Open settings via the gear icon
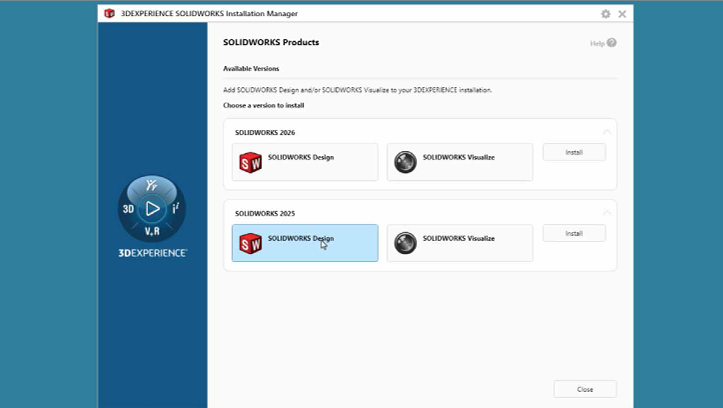Viewport: 723px width, 408px height. (605, 14)
